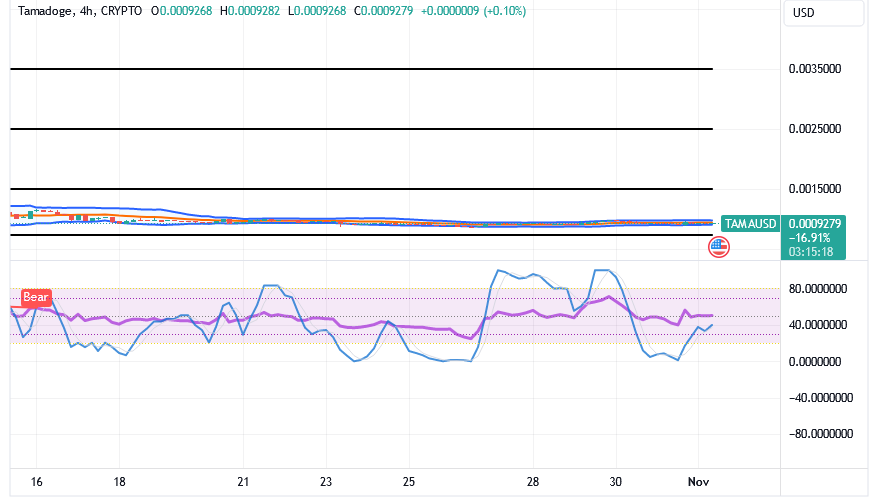Viewport: 878px width, 500px height.
Task: Click the date label 18 on time axis
Action: pyautogui.click(x=119, y=482)
